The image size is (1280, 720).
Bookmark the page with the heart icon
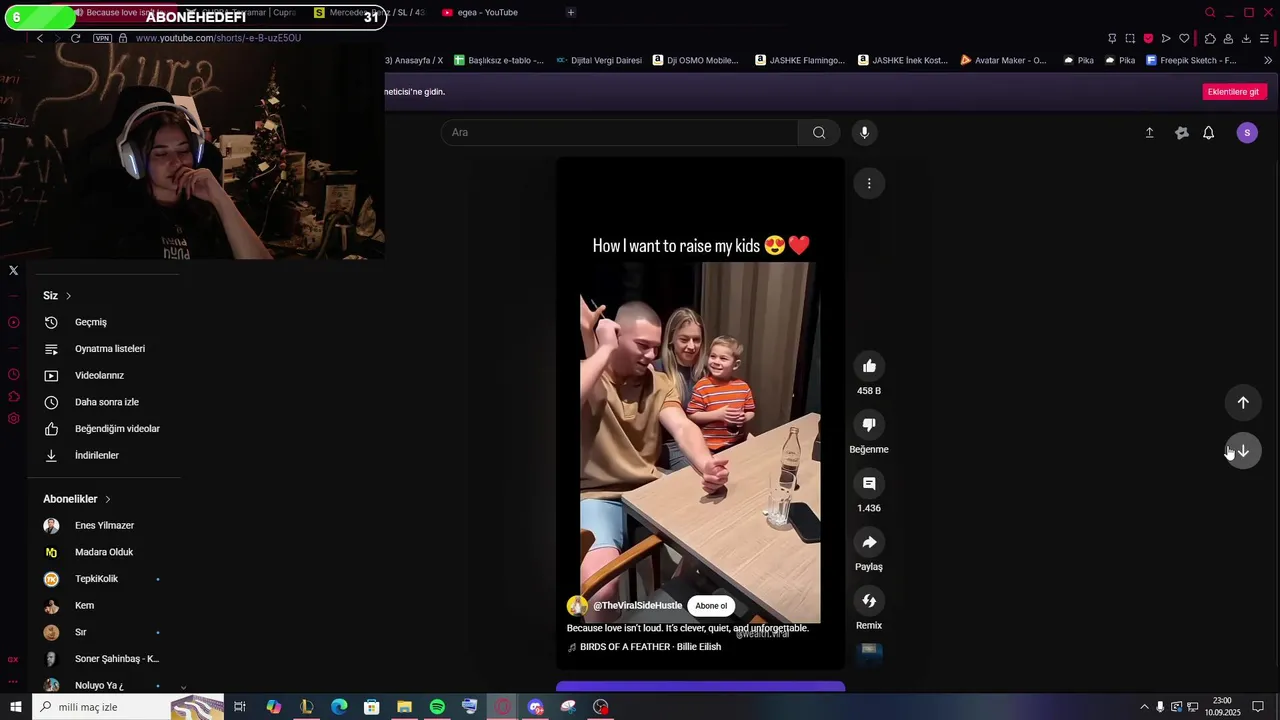tap(1184, 38)
